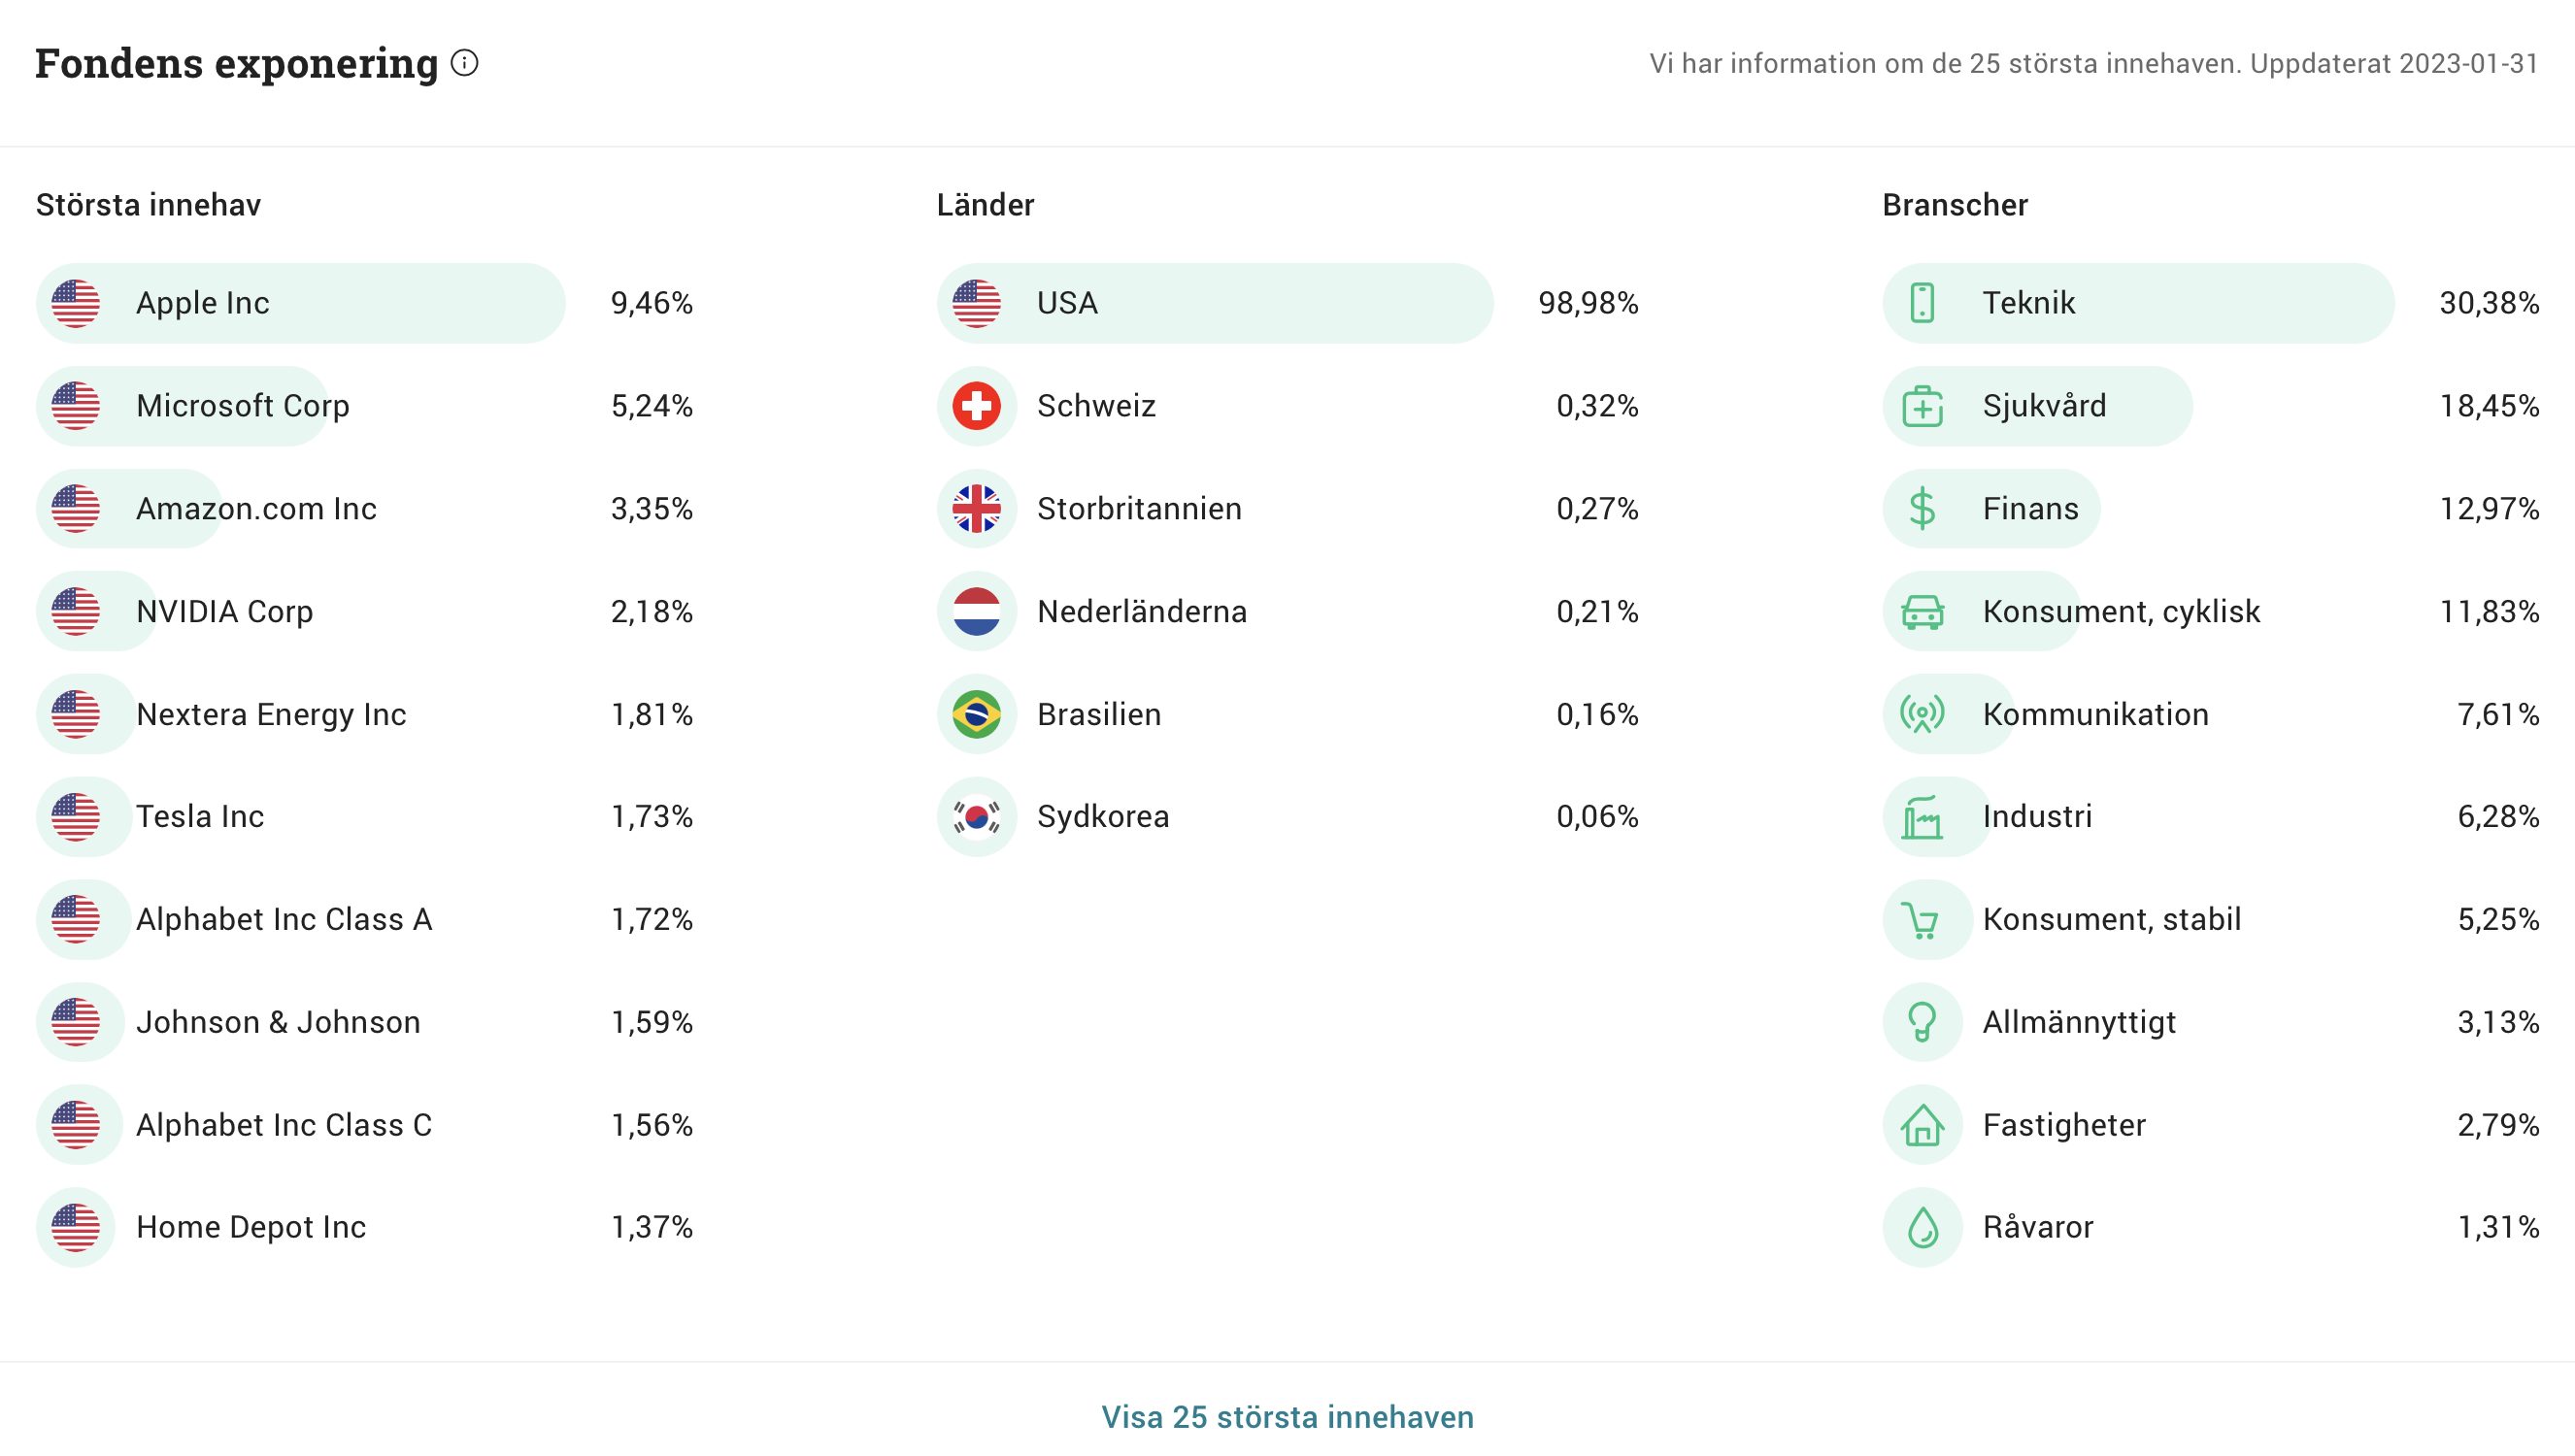Click the Storbritannien country entry

point(1138,509)
